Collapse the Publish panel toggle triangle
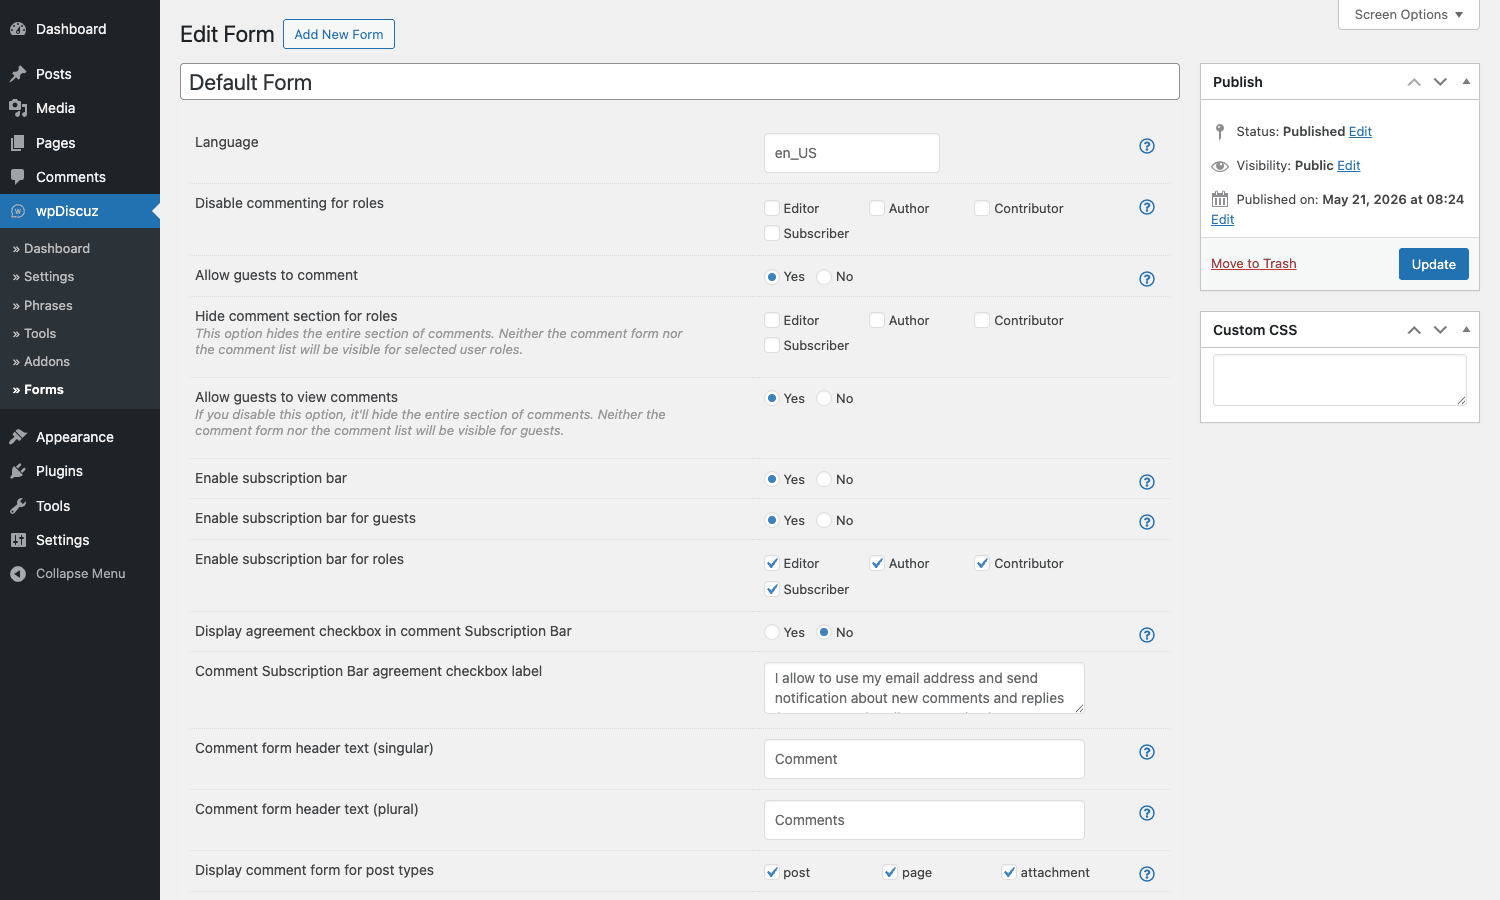Image resolution: width=1500 pixels, height=900 pixels. click(1466, 82)
